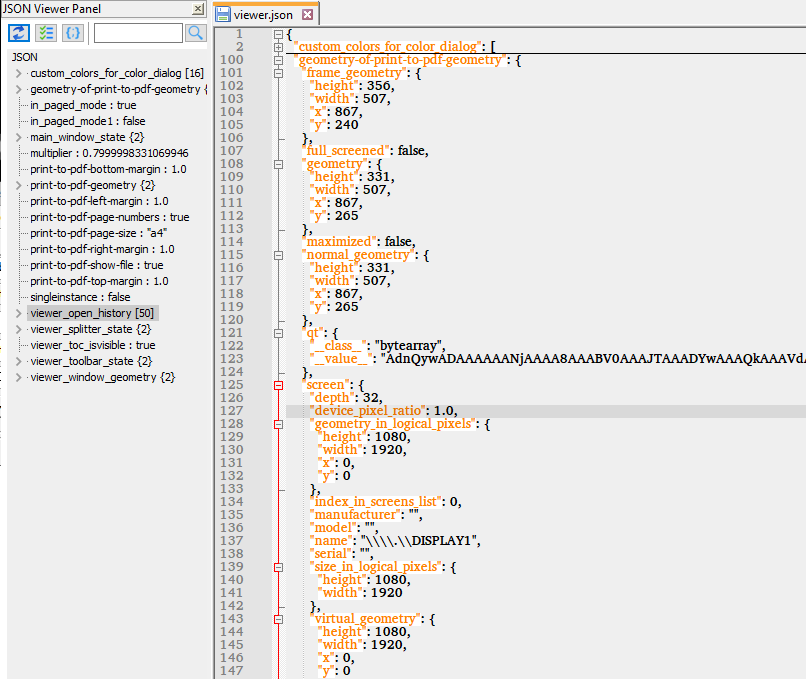
Task: Click the bytearray value on line 122
Action: (x=409, y=345)
